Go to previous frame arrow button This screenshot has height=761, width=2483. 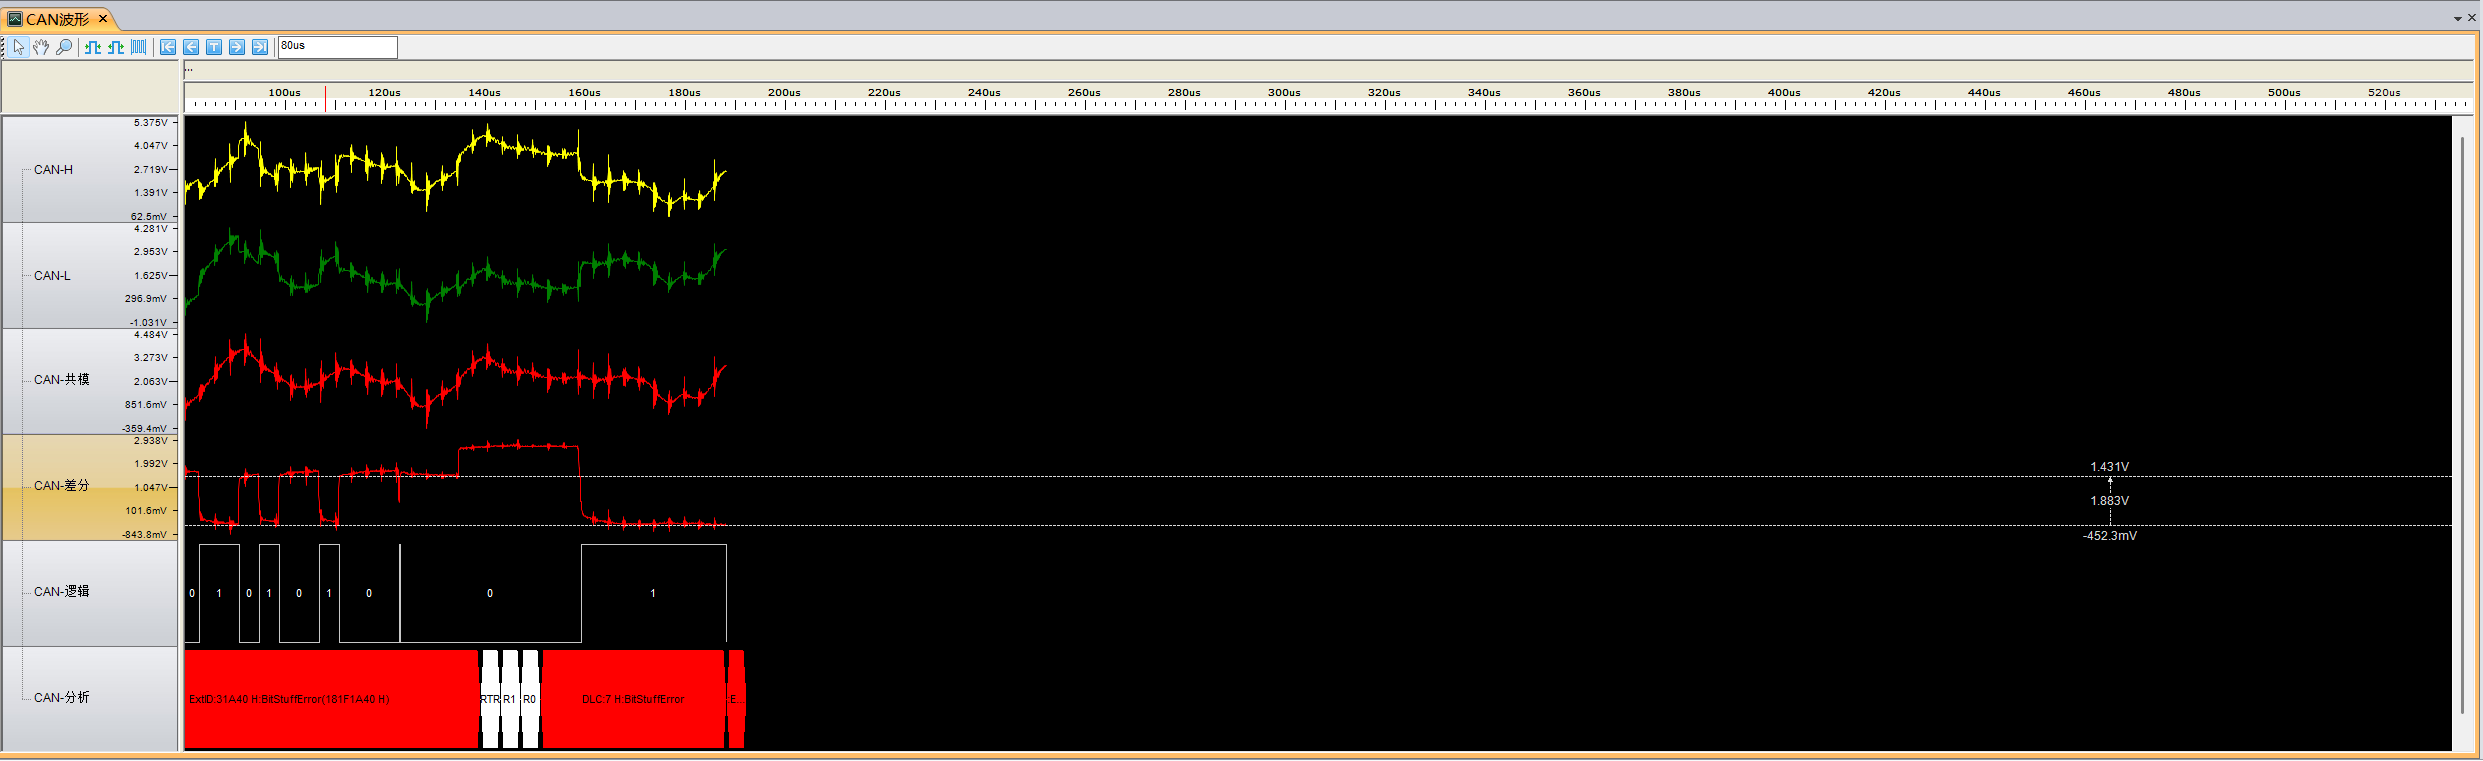pos(191,47)
